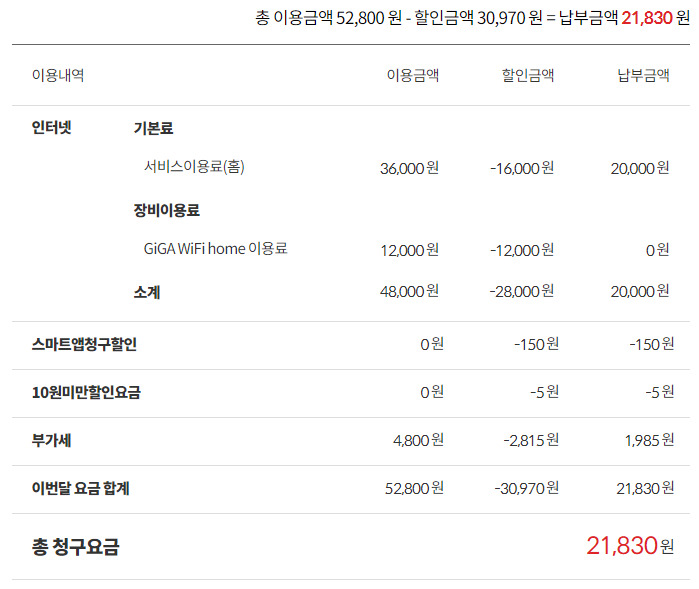The height and width of the screenshot is (589, 699).
Task: Click the 36,000원 service usage amount
Action: click(x=409, y=168)
